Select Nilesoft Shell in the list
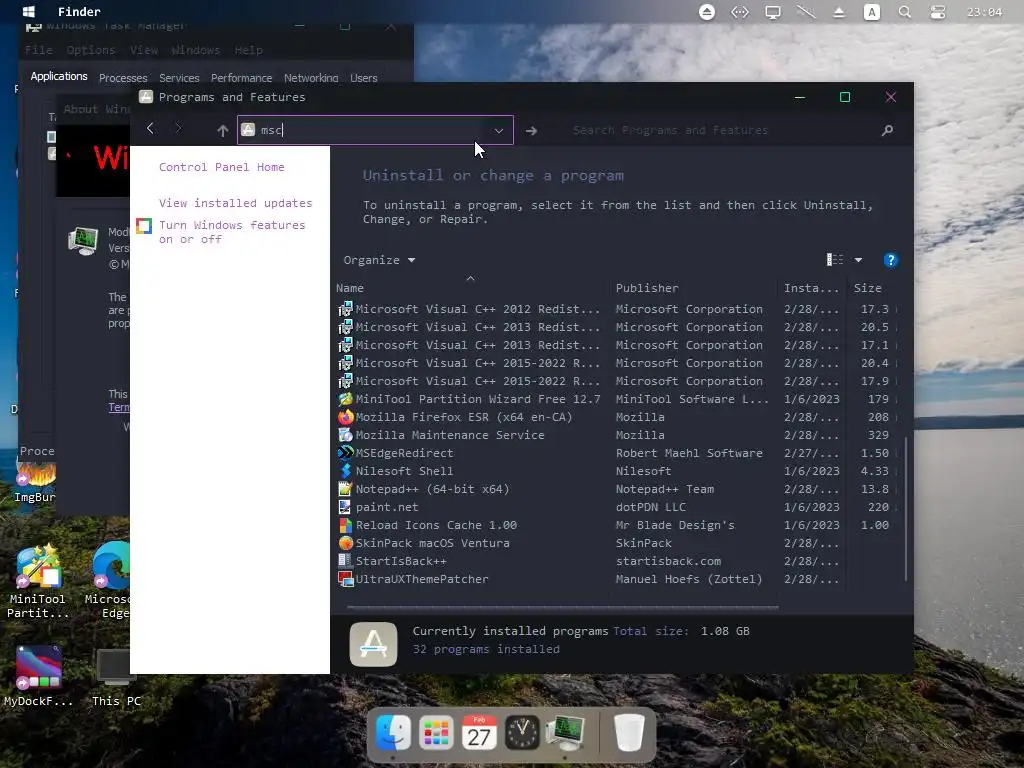1024x768 pixels. point(616,471)
